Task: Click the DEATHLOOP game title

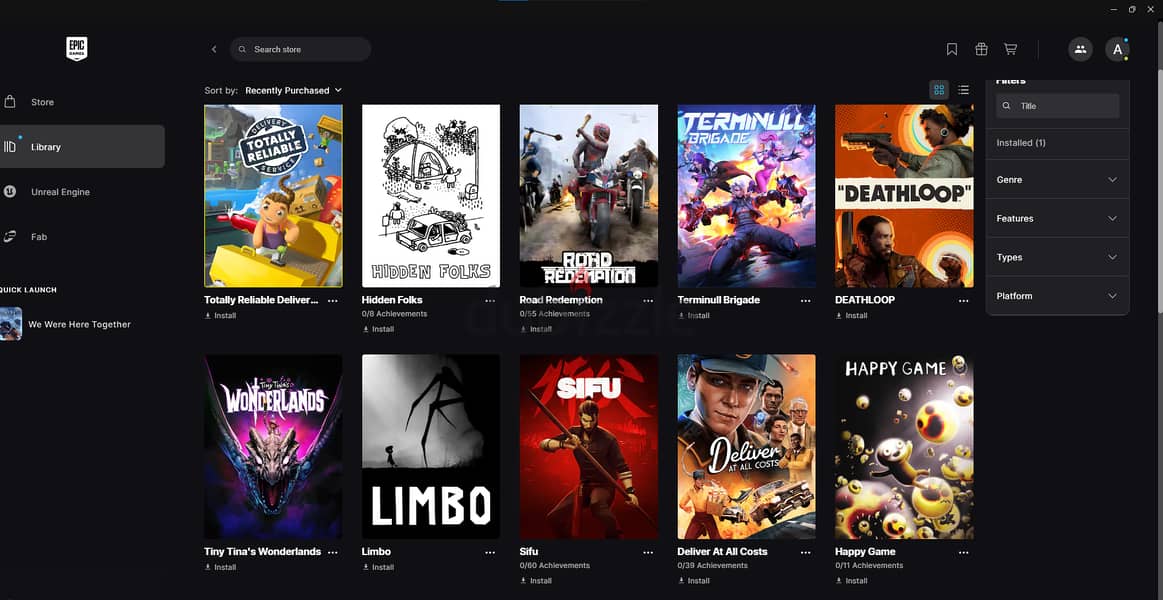Action: click(x=865, y=300)
